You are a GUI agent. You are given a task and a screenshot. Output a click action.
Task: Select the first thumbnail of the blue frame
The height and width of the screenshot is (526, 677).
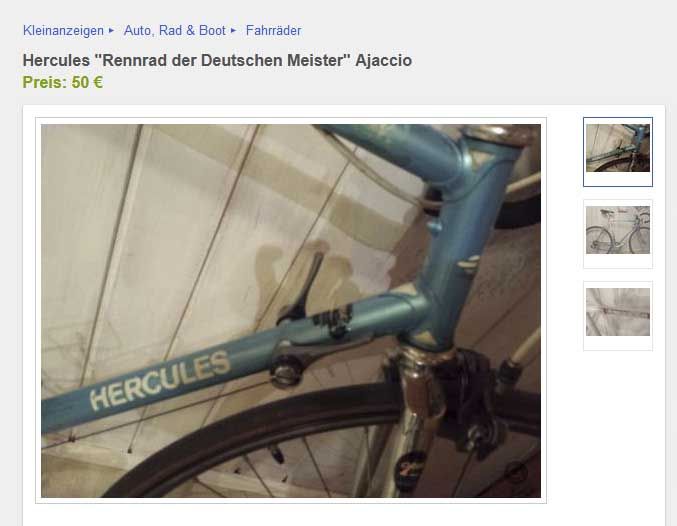coord(617,148)
